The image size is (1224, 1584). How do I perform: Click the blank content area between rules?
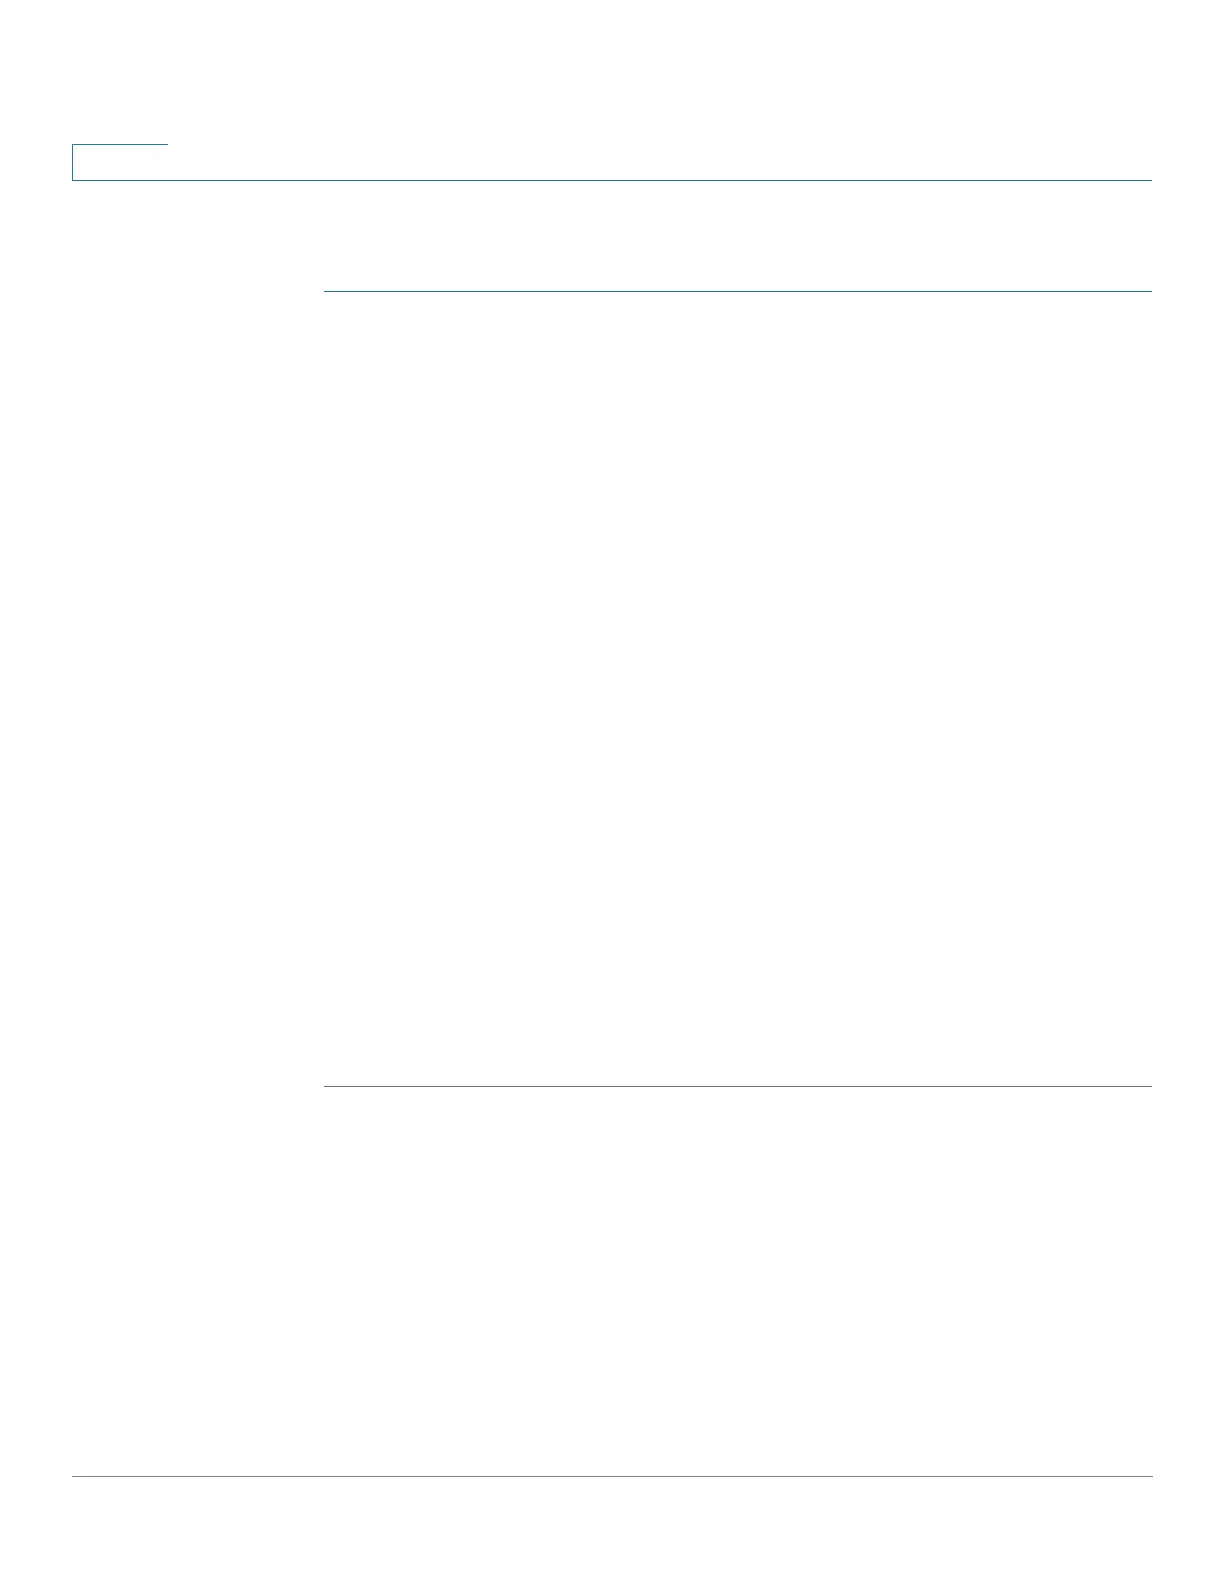[738, 689]
